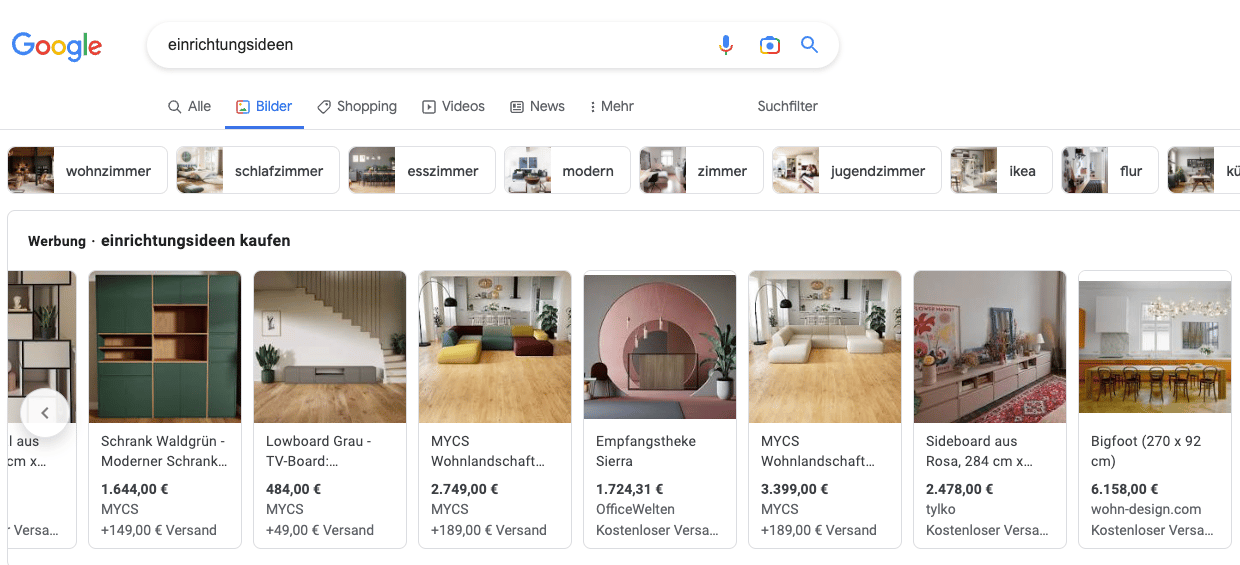Click the 1.724,31 € price
Viewport: 1240px width, 565px height.
tap(629, 489)
